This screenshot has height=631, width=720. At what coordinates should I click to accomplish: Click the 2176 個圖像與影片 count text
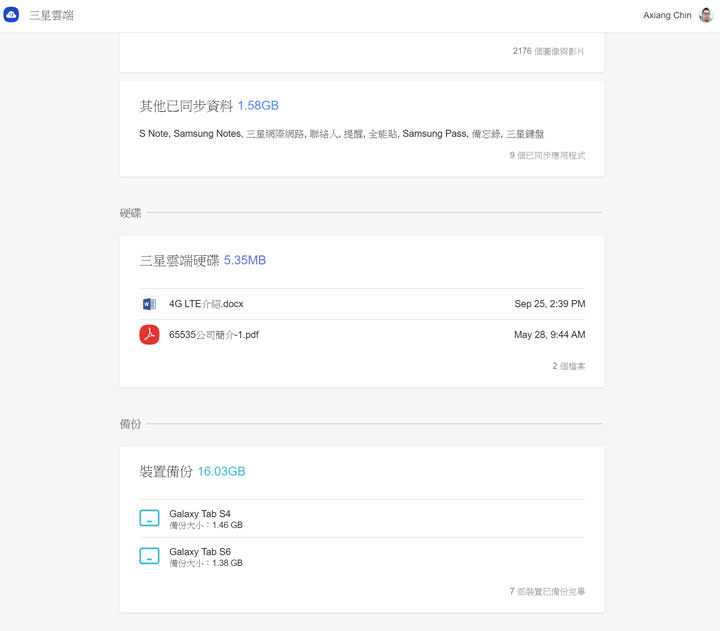click(548, 51)
